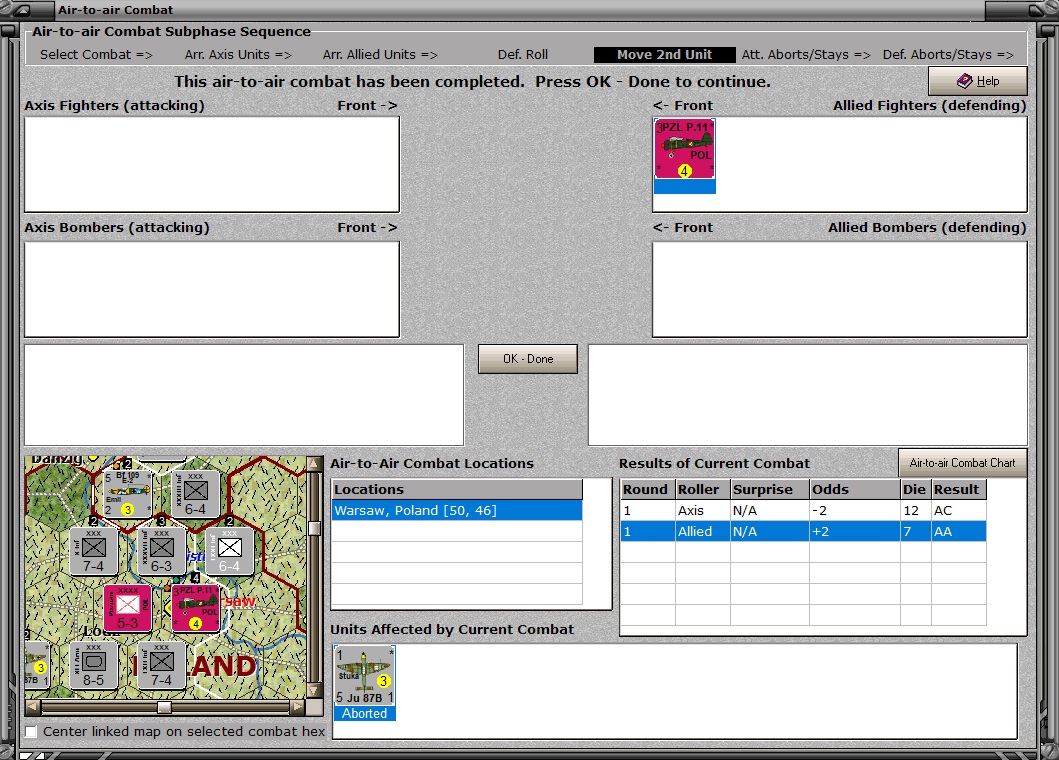Click the PZL P.11 counter on the map
The height and width of the screenshot is (760, 1059).
point(196,607)
